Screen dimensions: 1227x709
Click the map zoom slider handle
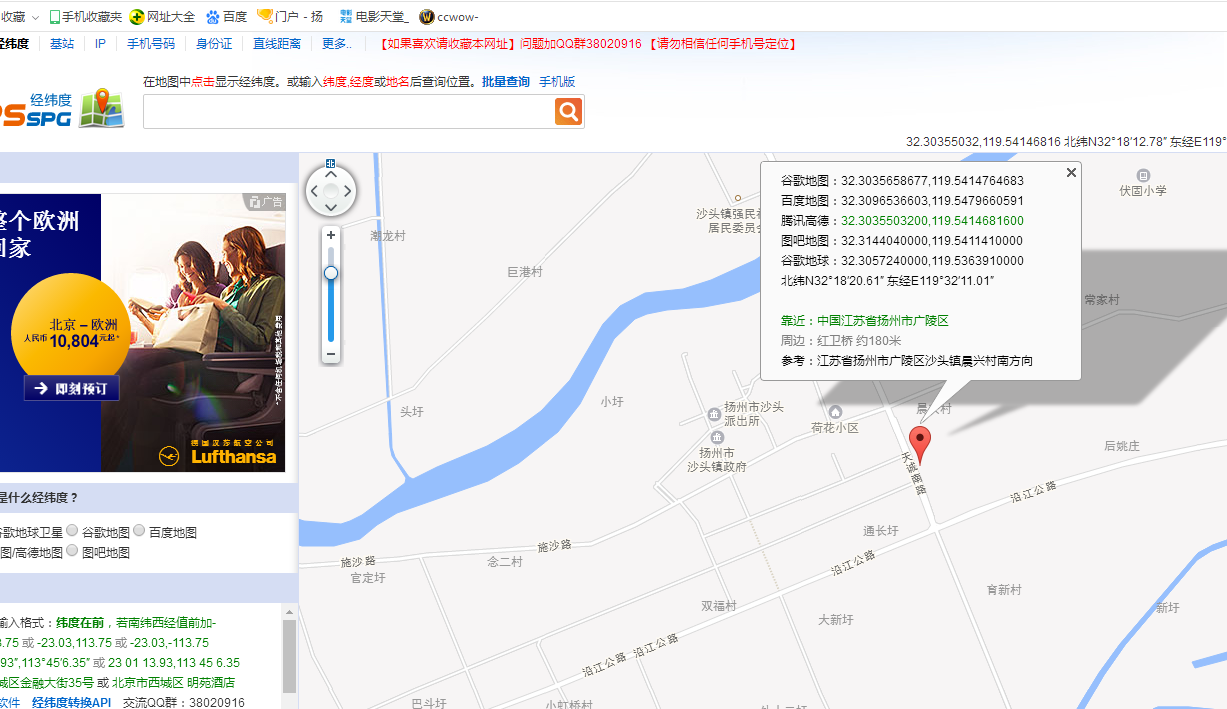(x=331, y=273)
